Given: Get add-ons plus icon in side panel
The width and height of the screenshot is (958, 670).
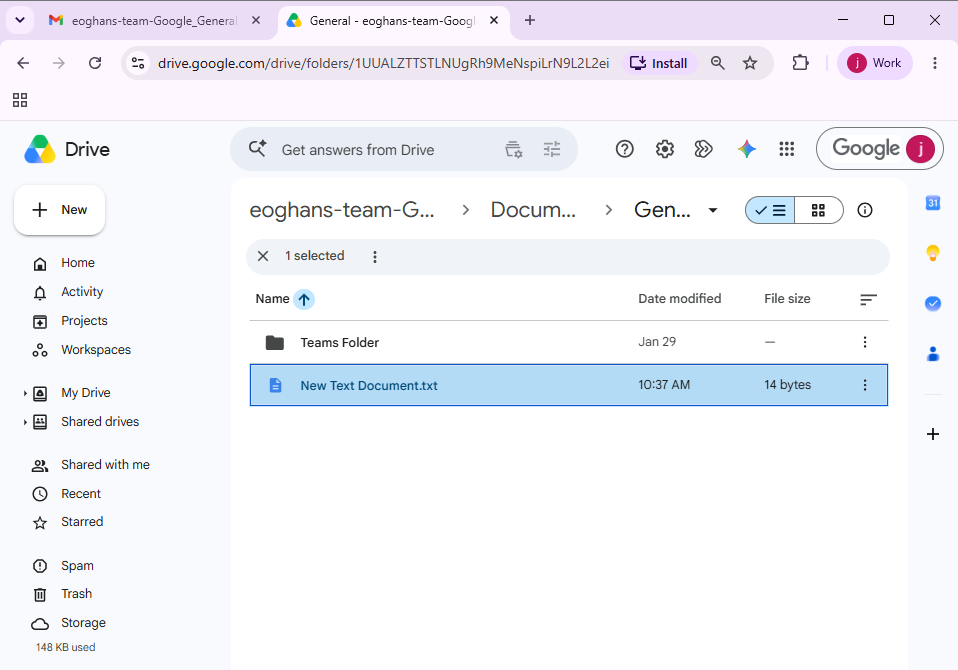Looking at the screenshot, I should click(933, 434).
